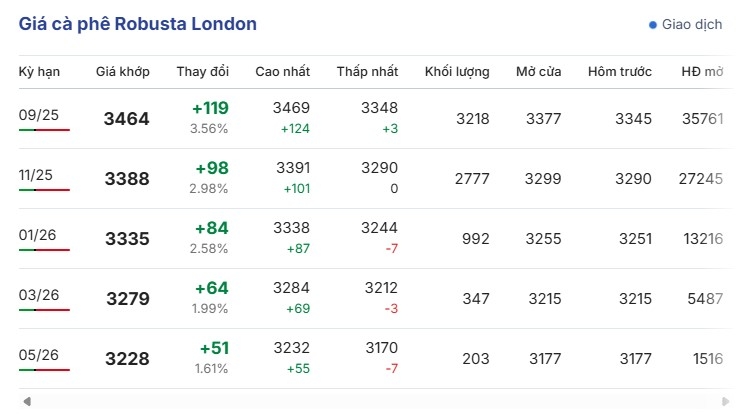Click the horizontal scrollbar track
The image size is (748, 420).
[376, 401]
